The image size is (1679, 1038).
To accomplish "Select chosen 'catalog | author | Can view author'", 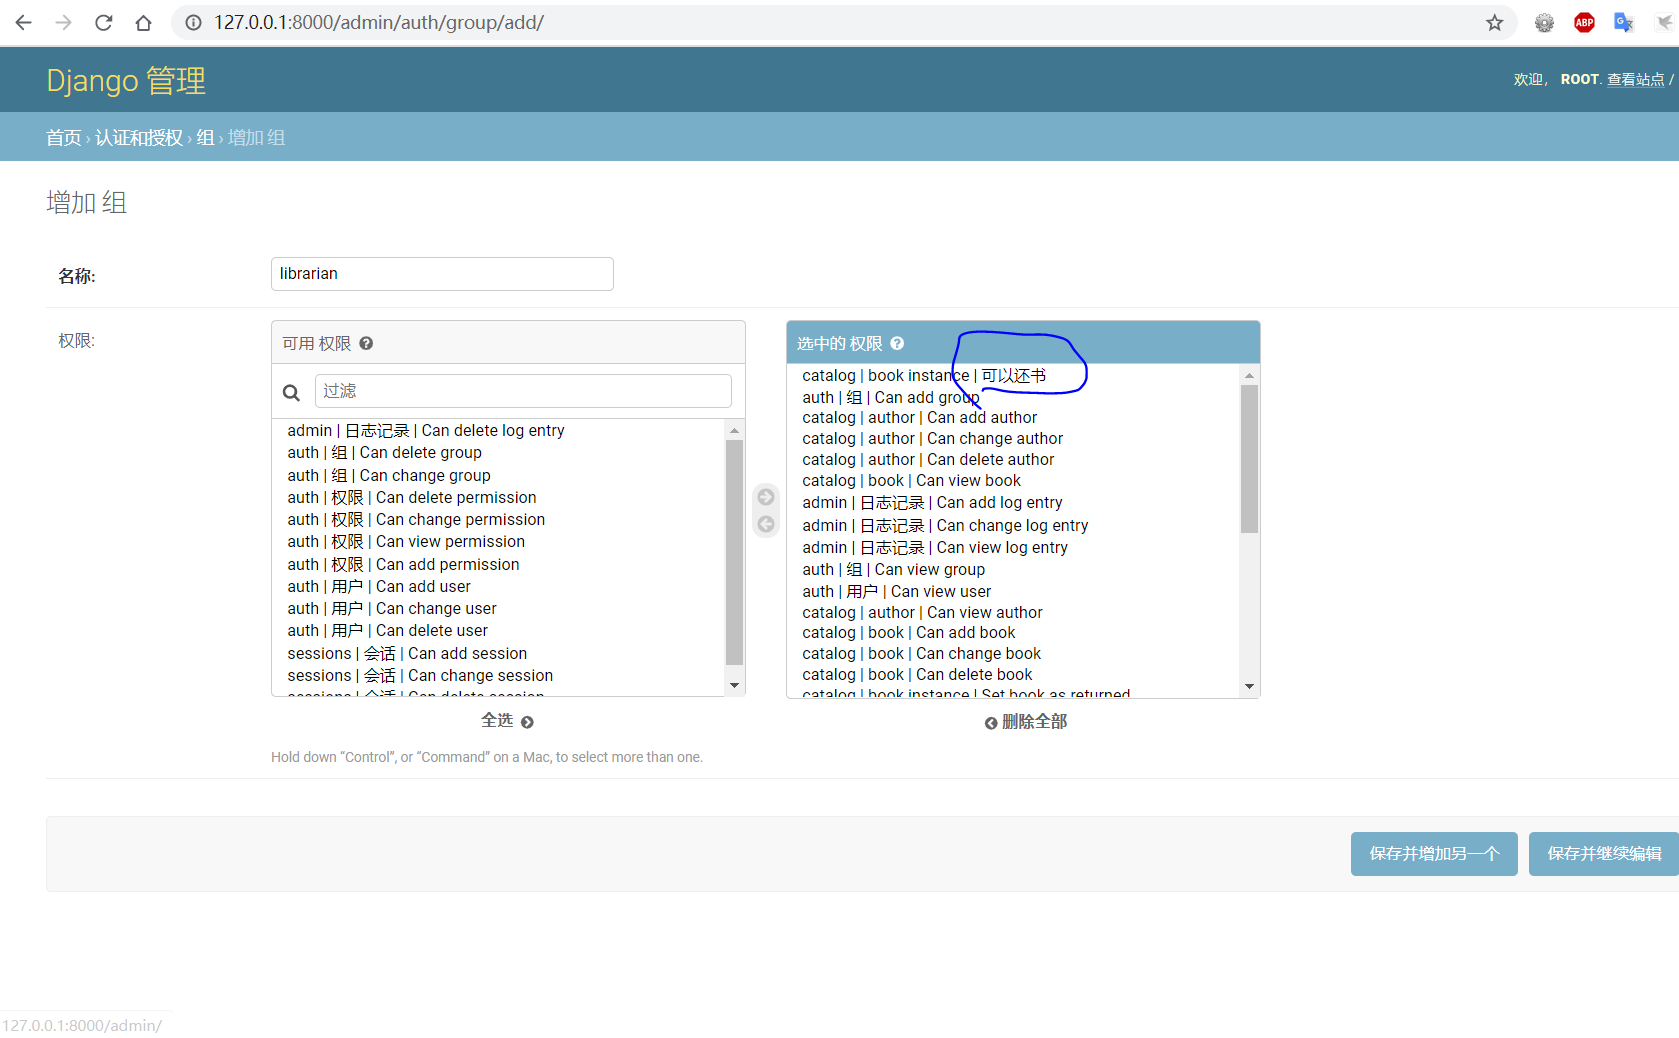I will pos(1013,612).
